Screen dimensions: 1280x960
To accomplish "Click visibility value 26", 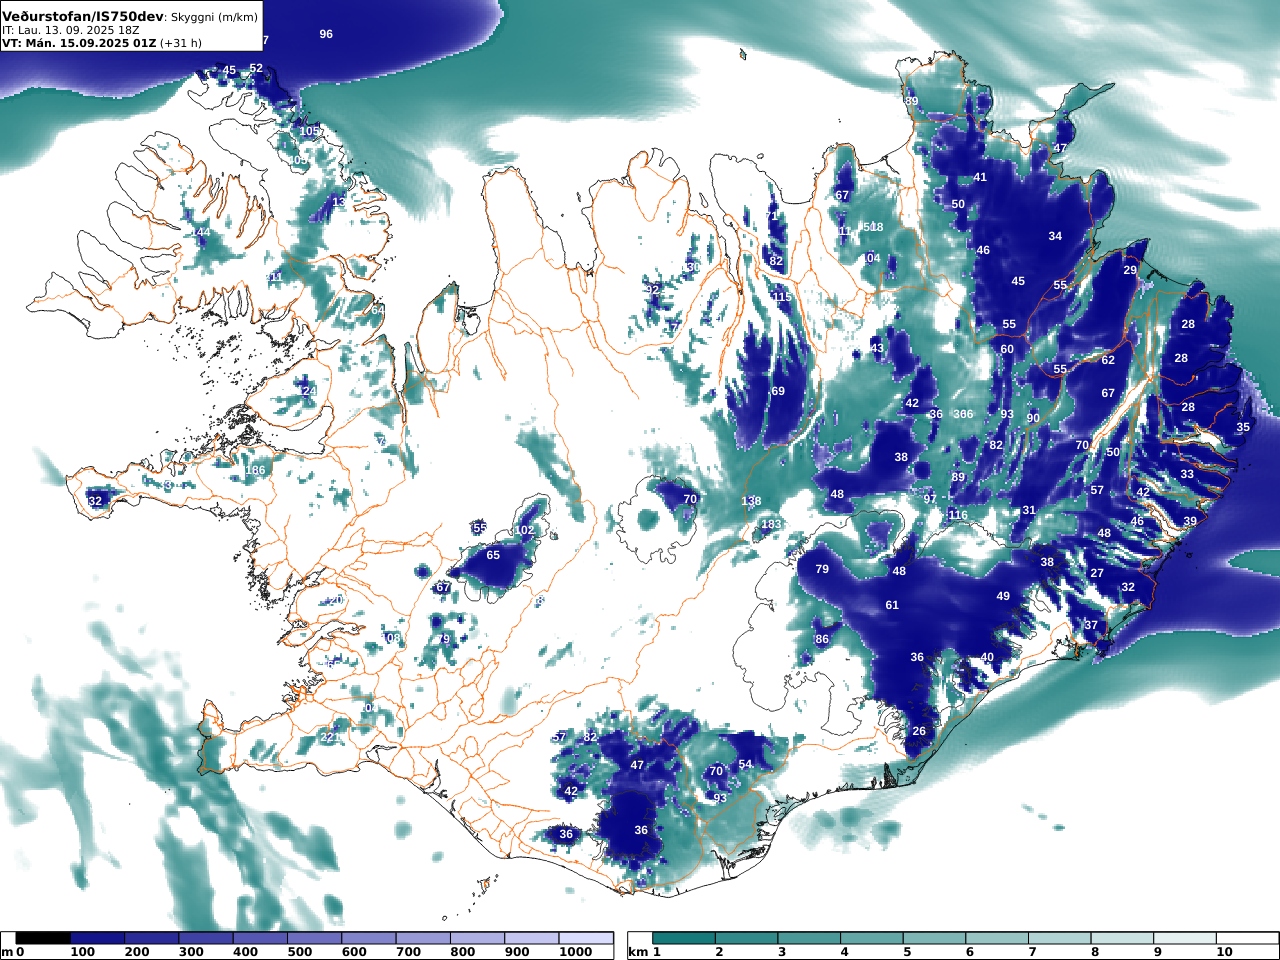I will pos(919,731).
